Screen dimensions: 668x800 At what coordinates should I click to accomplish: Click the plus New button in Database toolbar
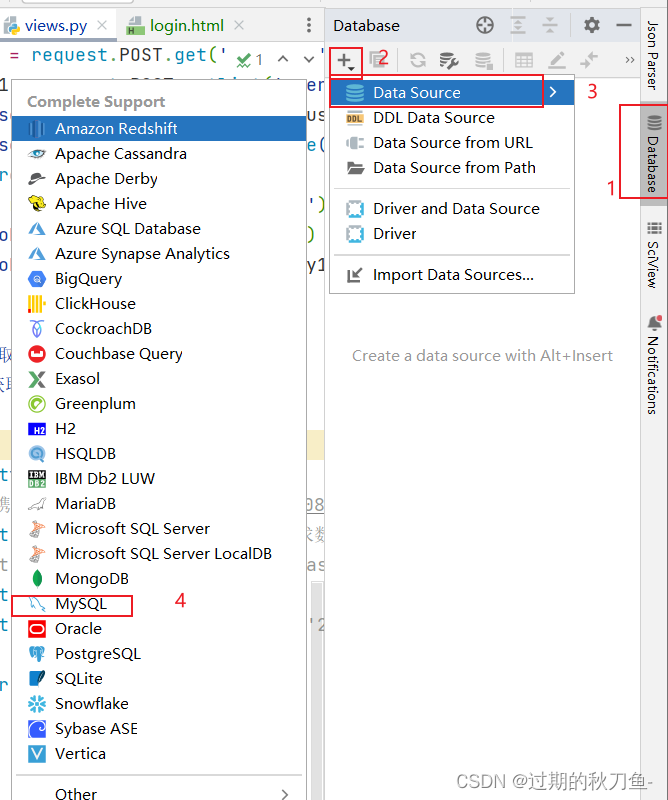point(345,61)
